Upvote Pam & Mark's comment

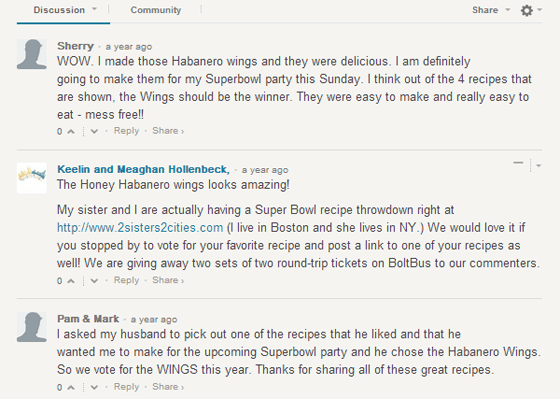[71, 387]
